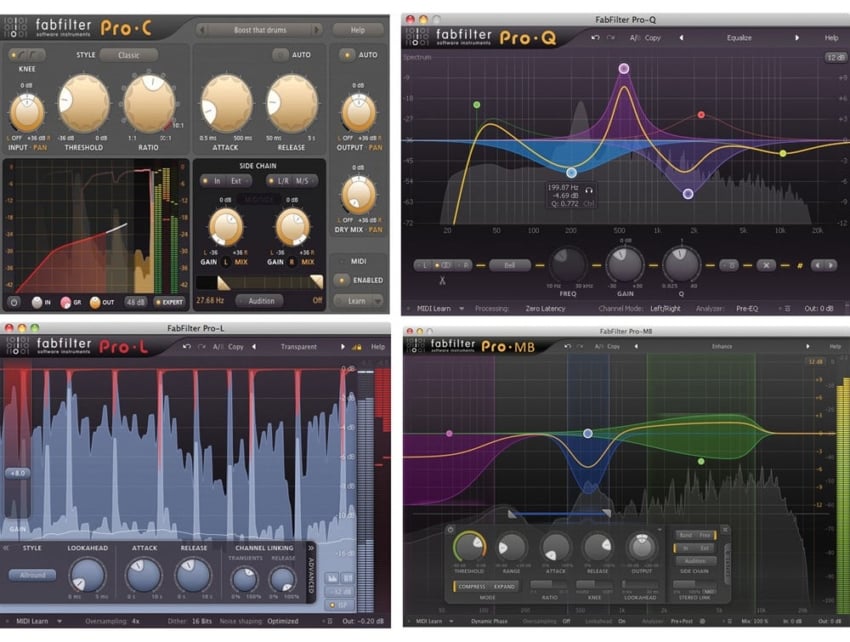Click the Compress mode button in Pro-MB
Screen dimensions: 850x642
coord(473,587)
